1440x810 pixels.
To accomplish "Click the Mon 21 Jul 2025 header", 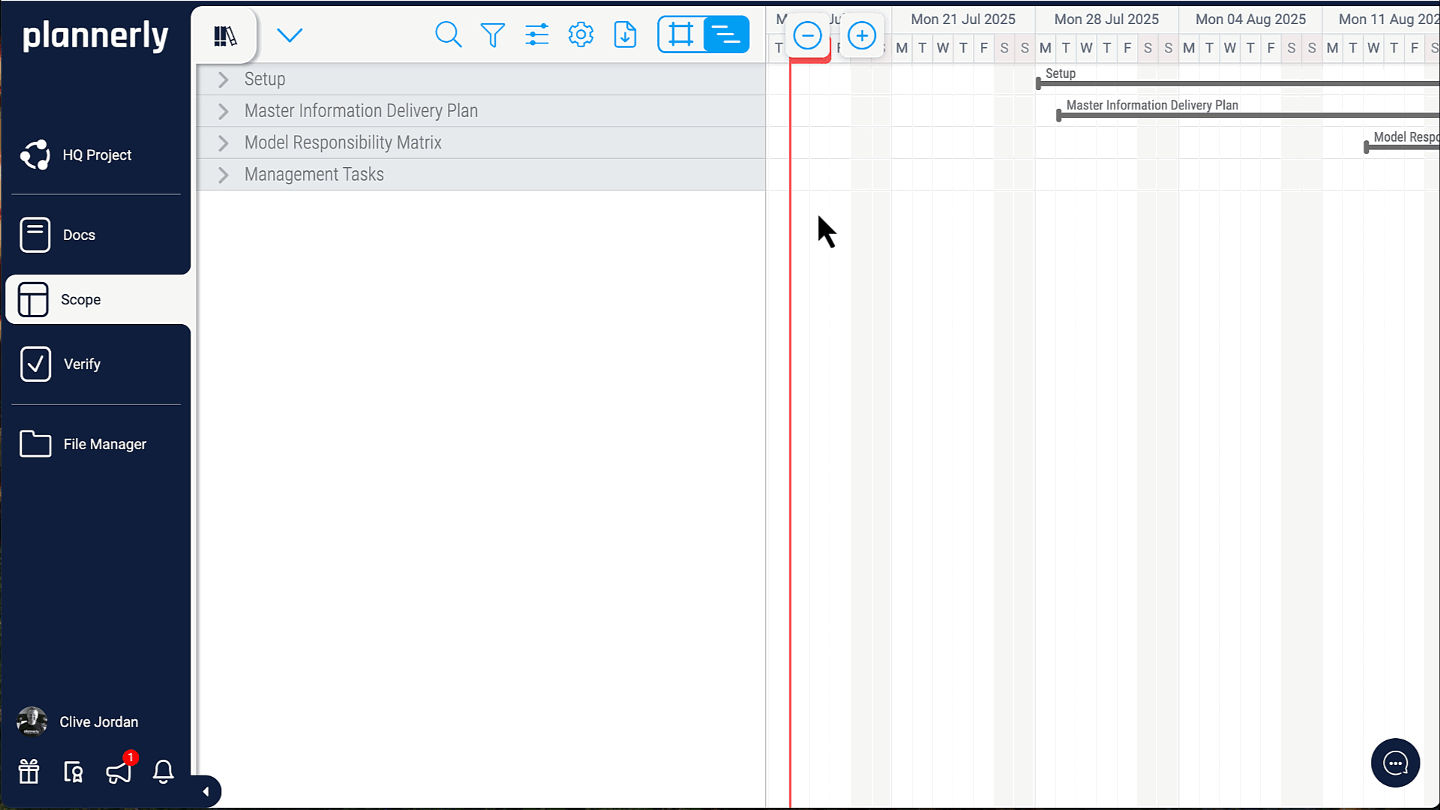I will click(x=963, y=19).
